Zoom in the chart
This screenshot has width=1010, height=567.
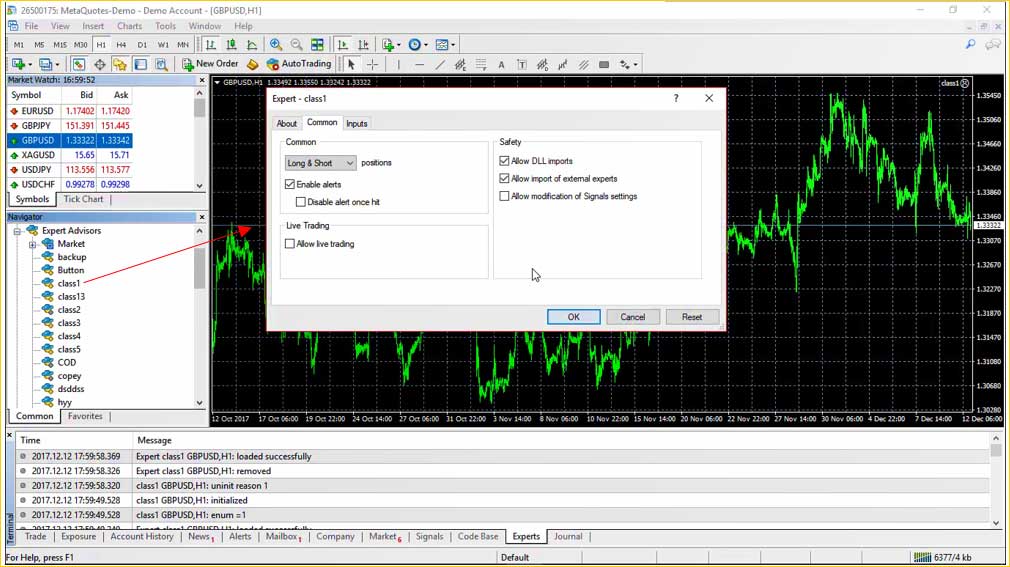pos(276,44)
